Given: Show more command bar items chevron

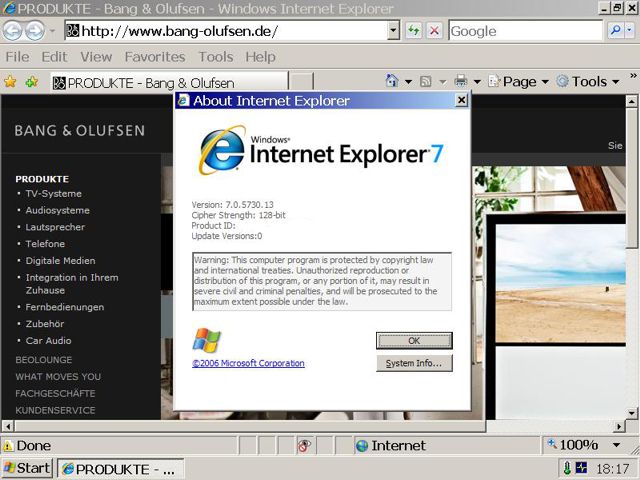Looking at the screenshot, I should tap(633, 76).
